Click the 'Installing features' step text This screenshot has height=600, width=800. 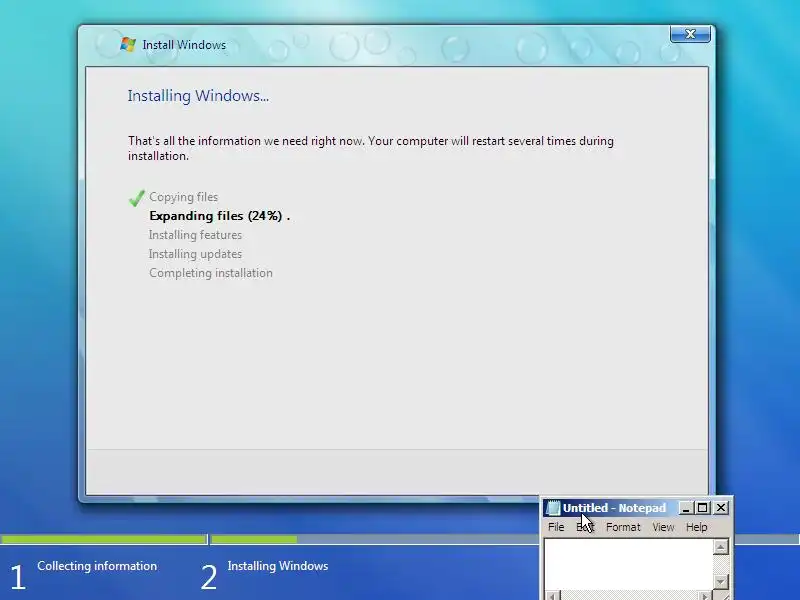pyautogui.click(x=195, y=235)
